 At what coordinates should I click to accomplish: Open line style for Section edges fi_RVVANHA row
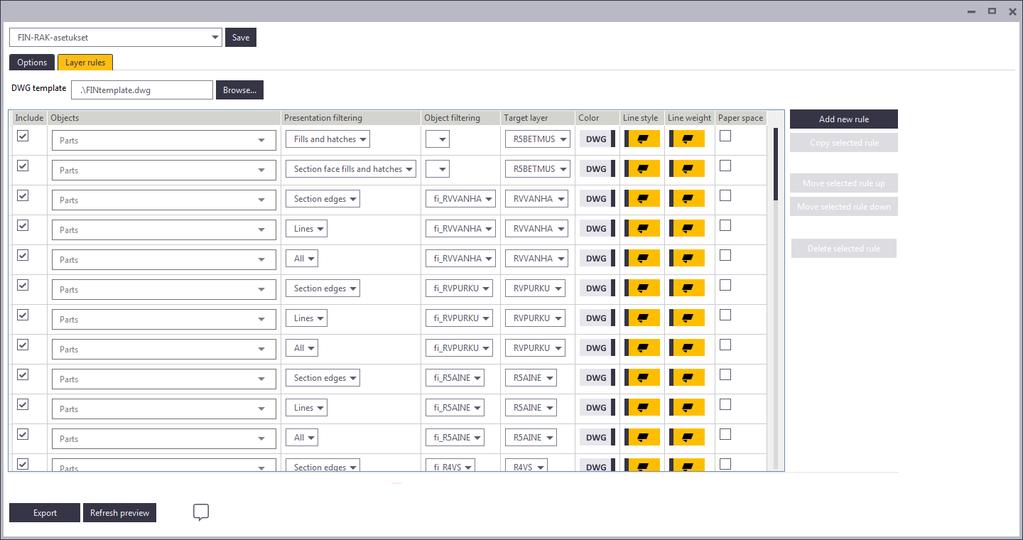pos(642,199)
